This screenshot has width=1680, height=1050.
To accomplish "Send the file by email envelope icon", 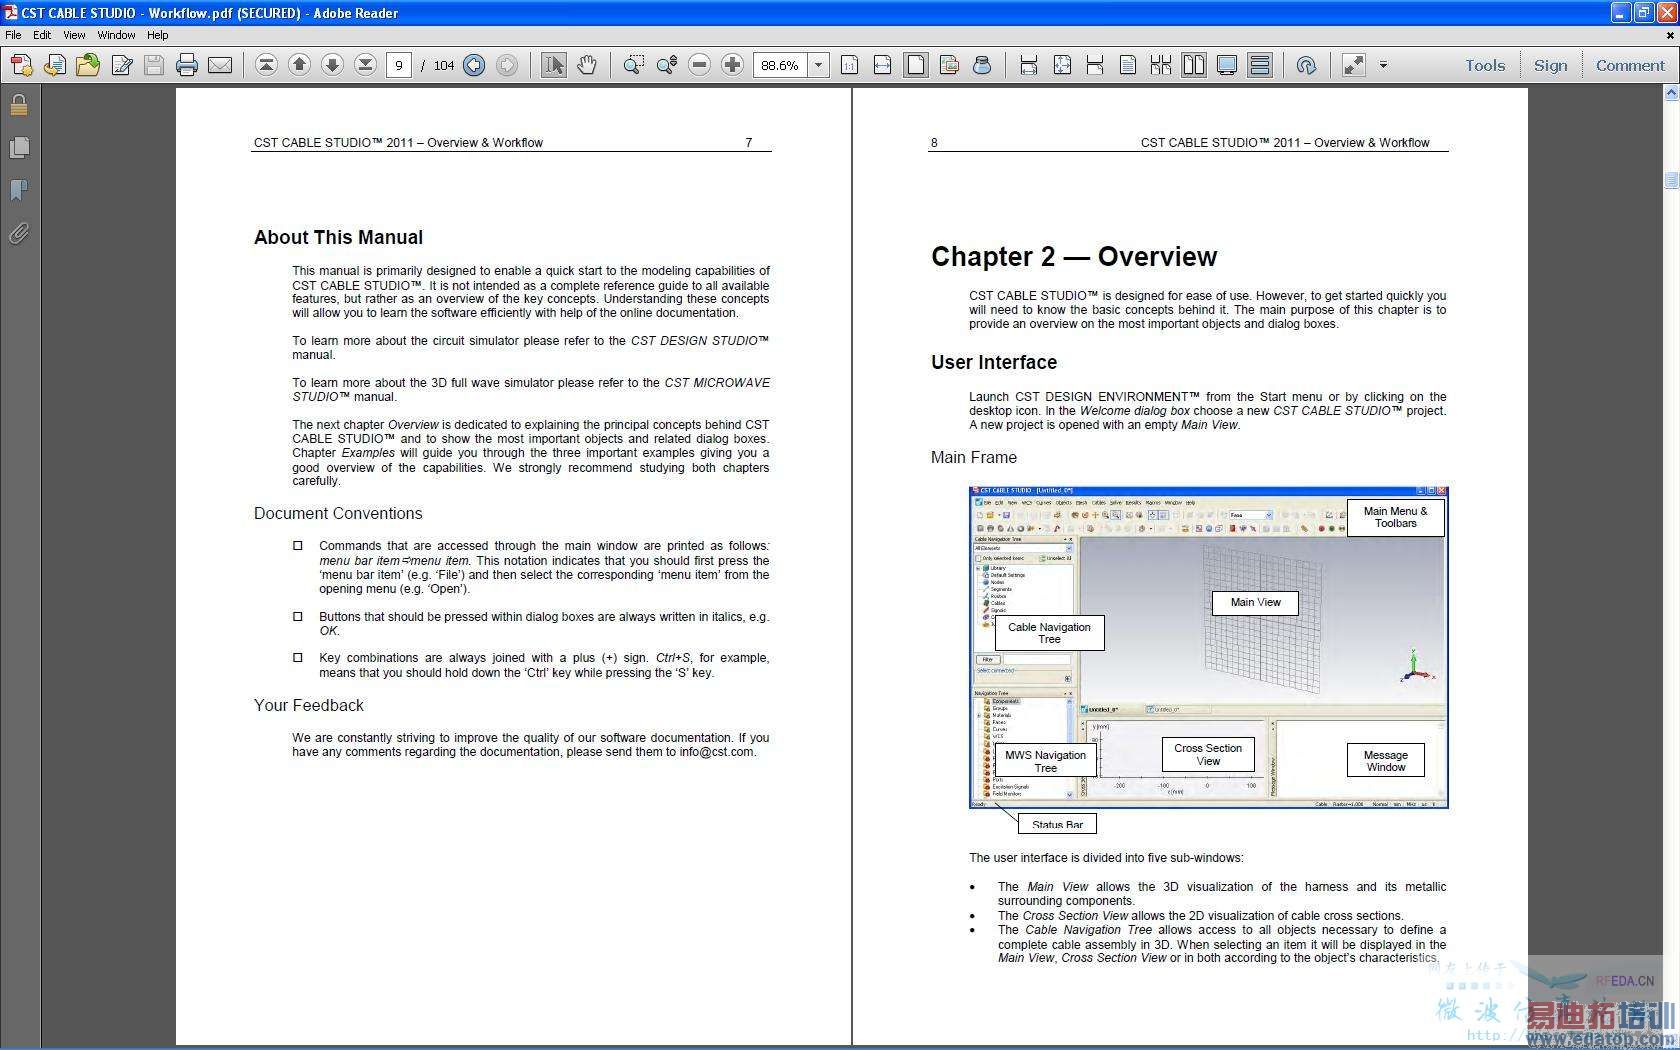I will tap(220, 65).
